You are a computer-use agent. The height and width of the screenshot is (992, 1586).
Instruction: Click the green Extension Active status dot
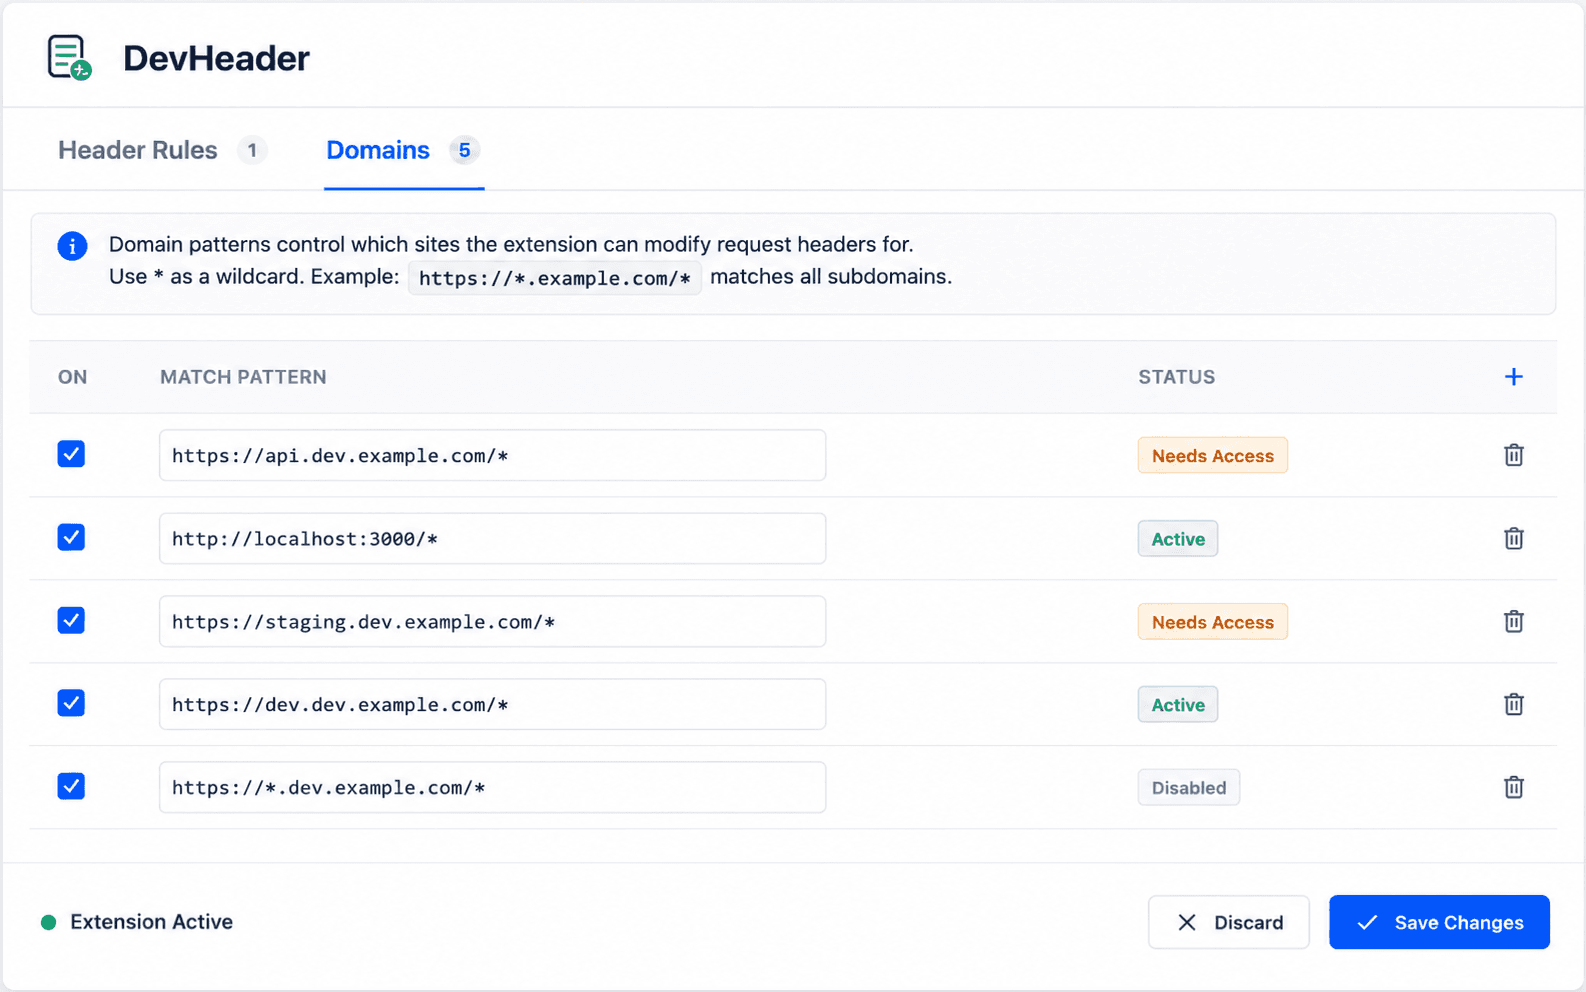click(x=48, y=922)
